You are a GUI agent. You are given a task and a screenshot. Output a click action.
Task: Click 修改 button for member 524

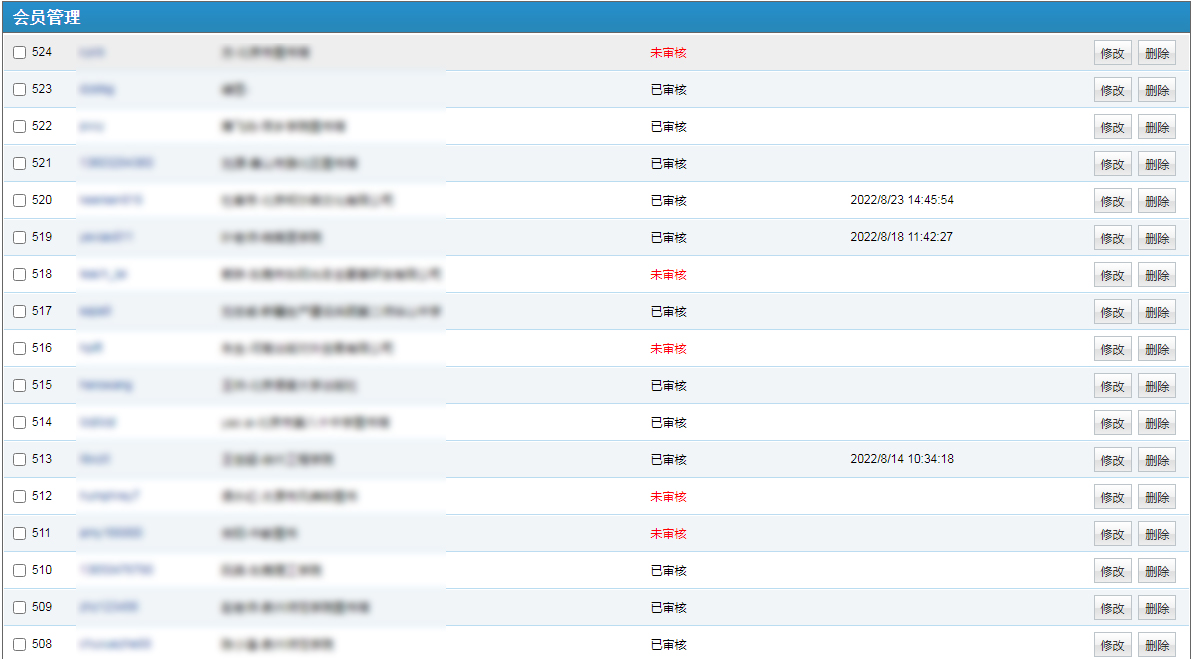tap(1112, 54)
